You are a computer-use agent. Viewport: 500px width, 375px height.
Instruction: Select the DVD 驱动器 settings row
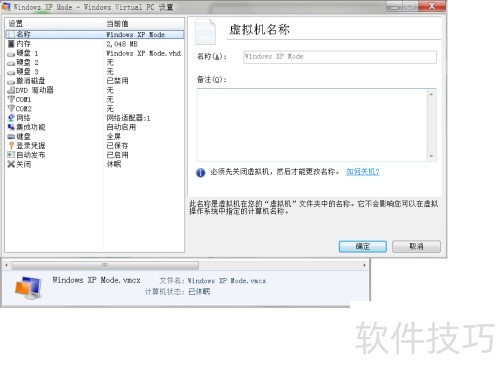(x=95, y=90)
